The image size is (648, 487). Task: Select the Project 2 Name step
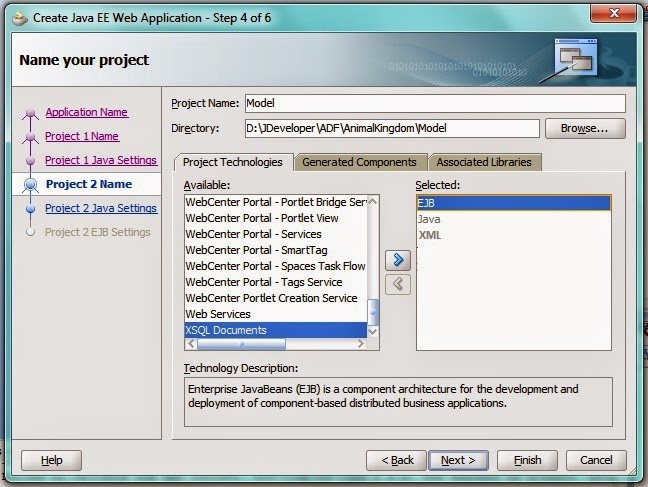coord(89,184)
